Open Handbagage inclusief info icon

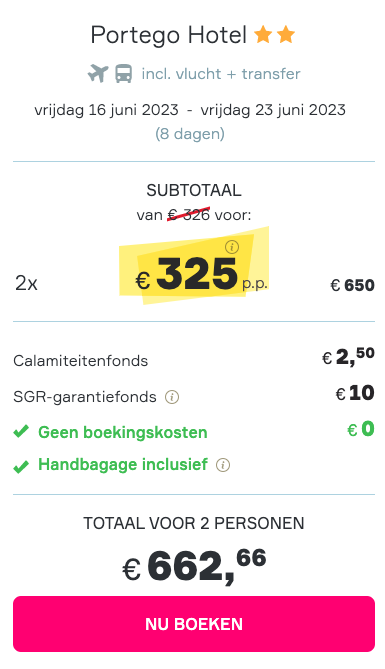(x=223, y=465)
